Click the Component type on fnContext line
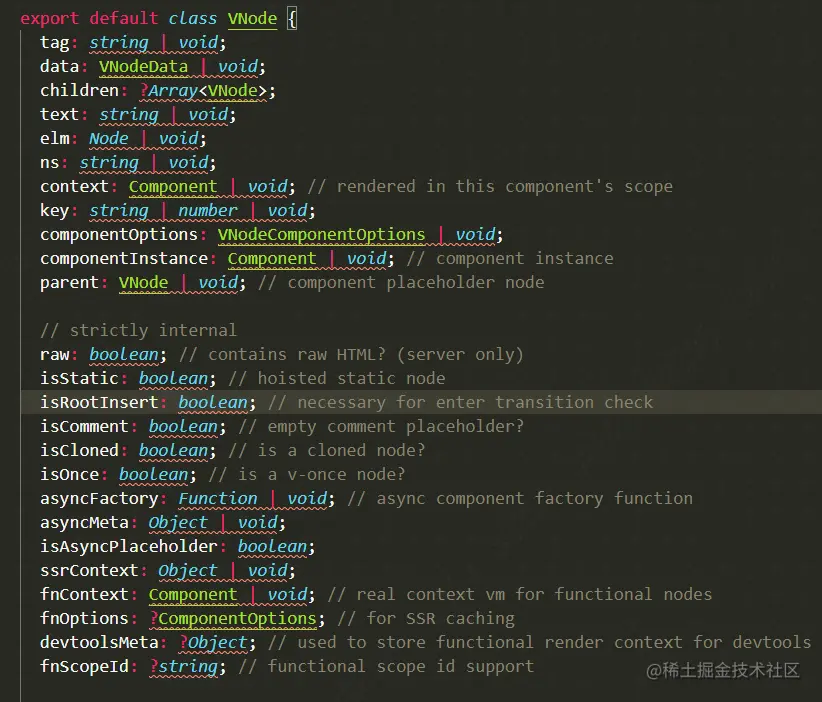Image resolution: width=822 pixels, height=702 pixels. (192, 595)
